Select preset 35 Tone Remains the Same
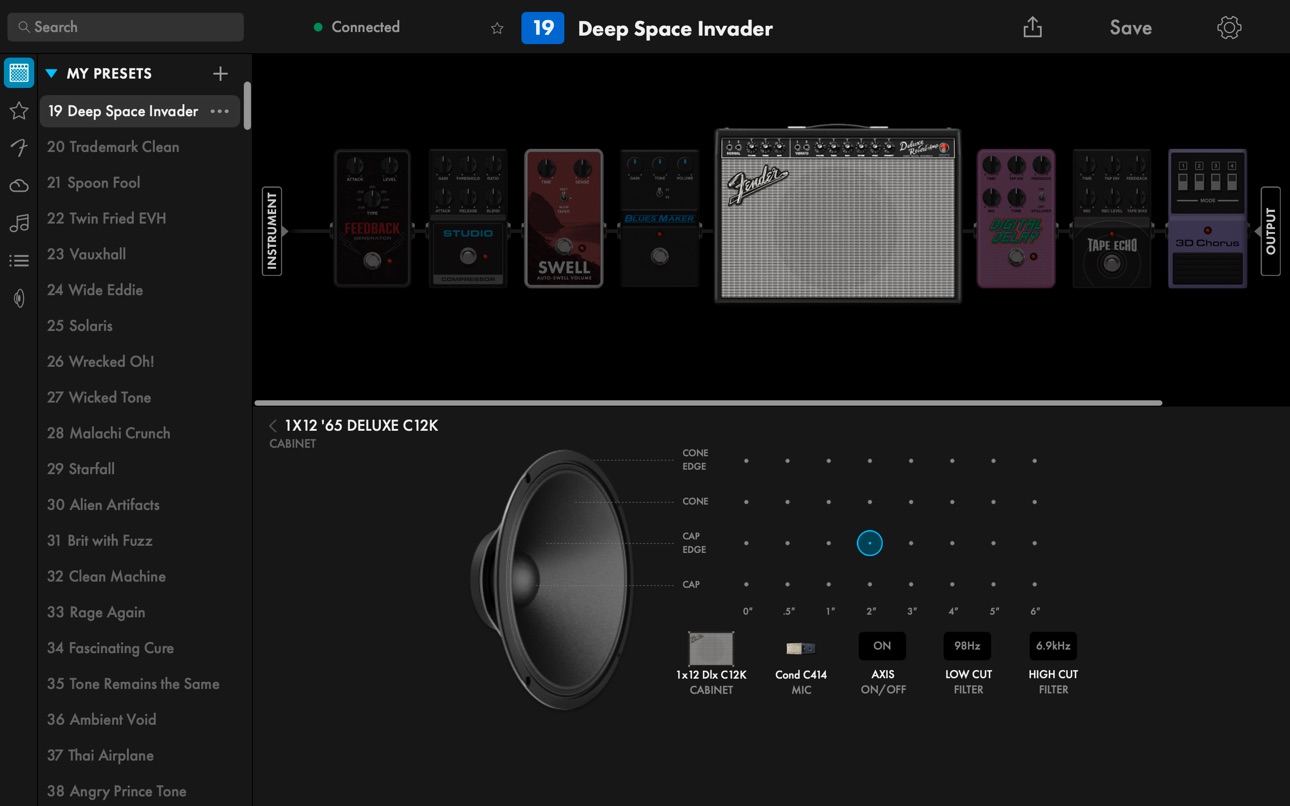The image size is (1290, 806). [140, 684]
